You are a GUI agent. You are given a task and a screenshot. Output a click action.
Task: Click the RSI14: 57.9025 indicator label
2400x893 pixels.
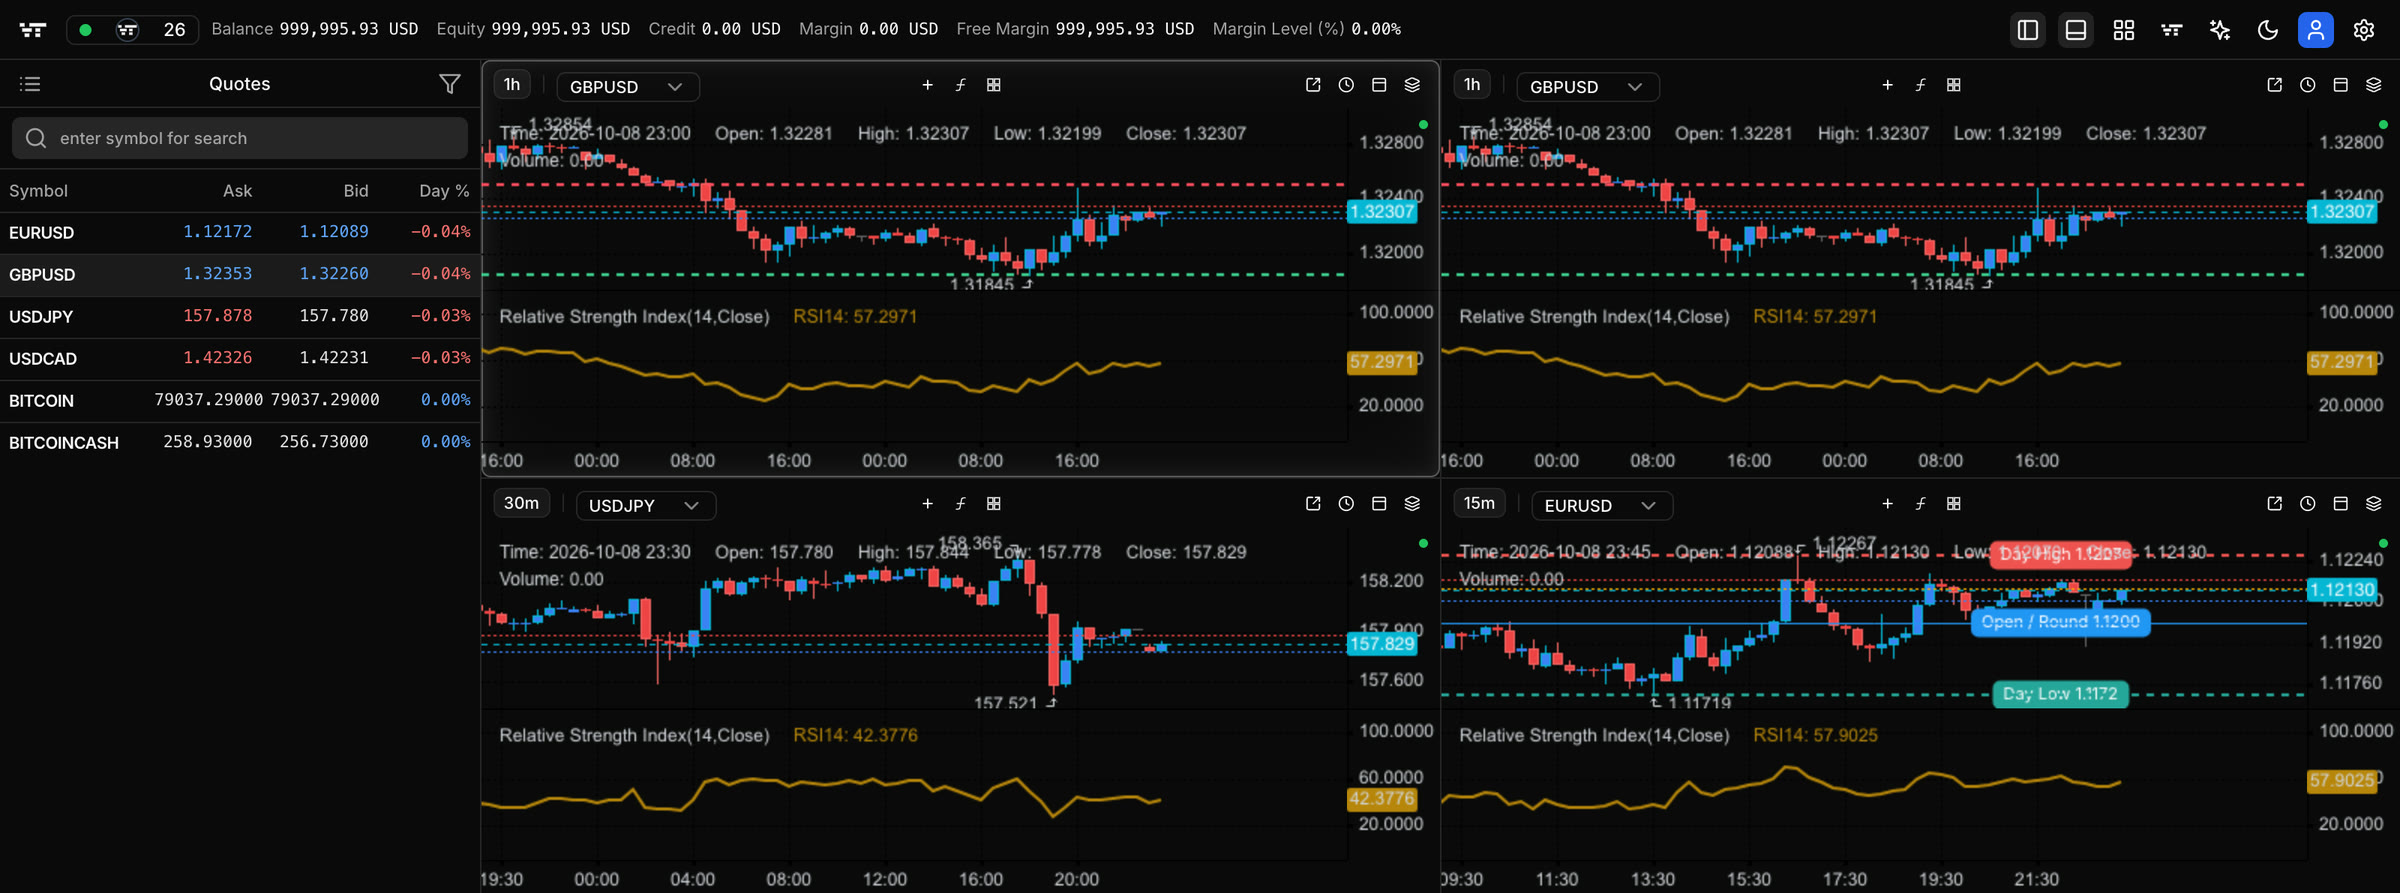[x=1815, y=735]
